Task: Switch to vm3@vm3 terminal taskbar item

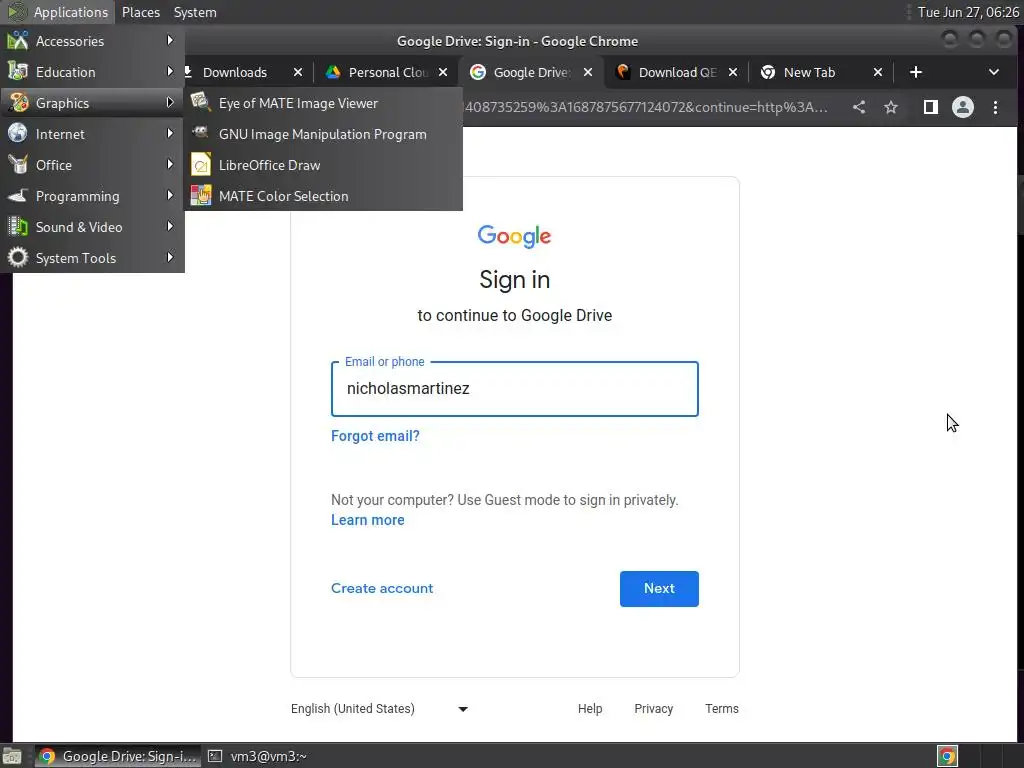Action: coord(257,756)
